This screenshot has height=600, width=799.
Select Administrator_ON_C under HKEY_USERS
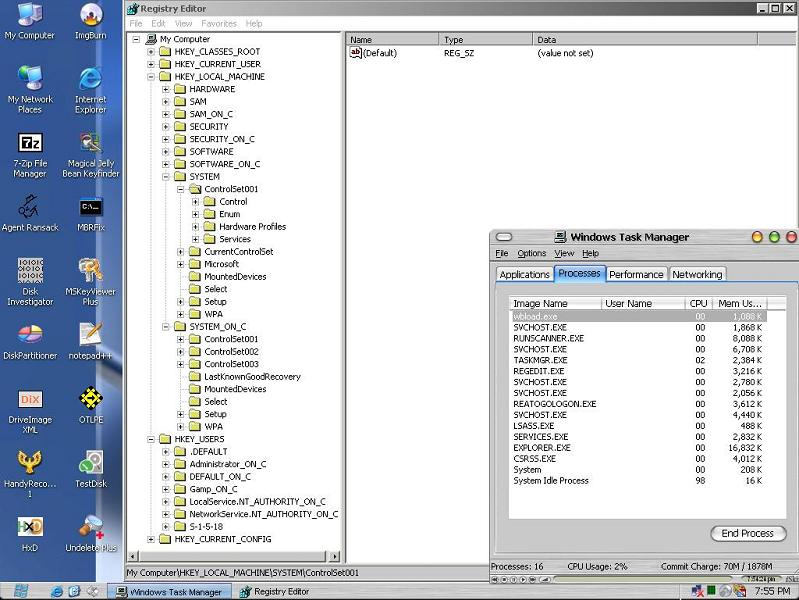pos(227,464)
